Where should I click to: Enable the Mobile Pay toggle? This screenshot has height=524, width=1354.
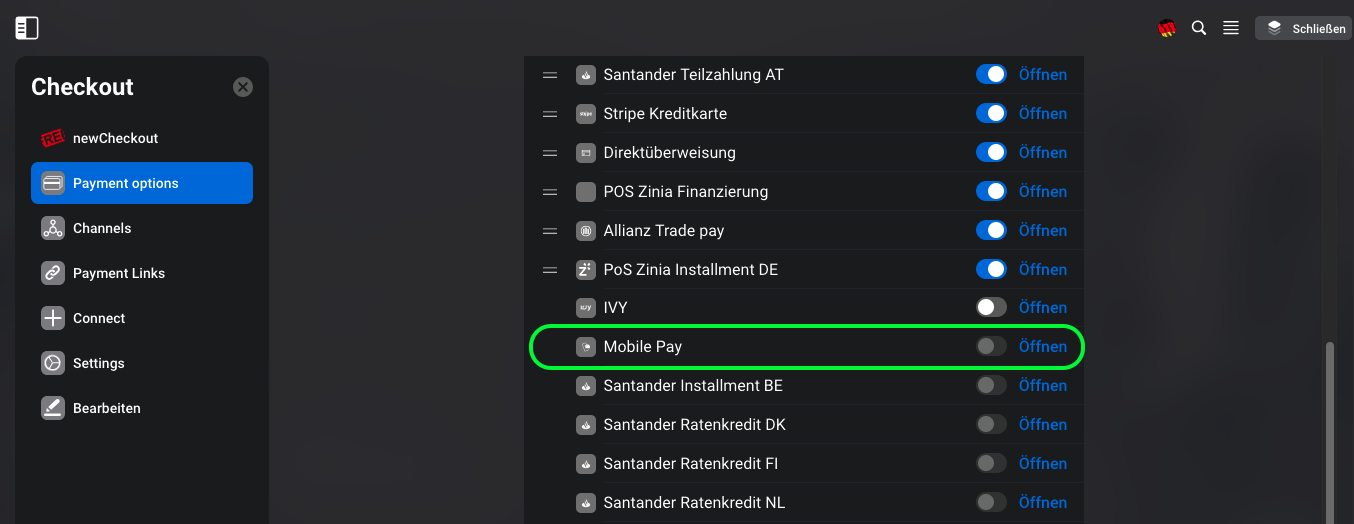991,347
